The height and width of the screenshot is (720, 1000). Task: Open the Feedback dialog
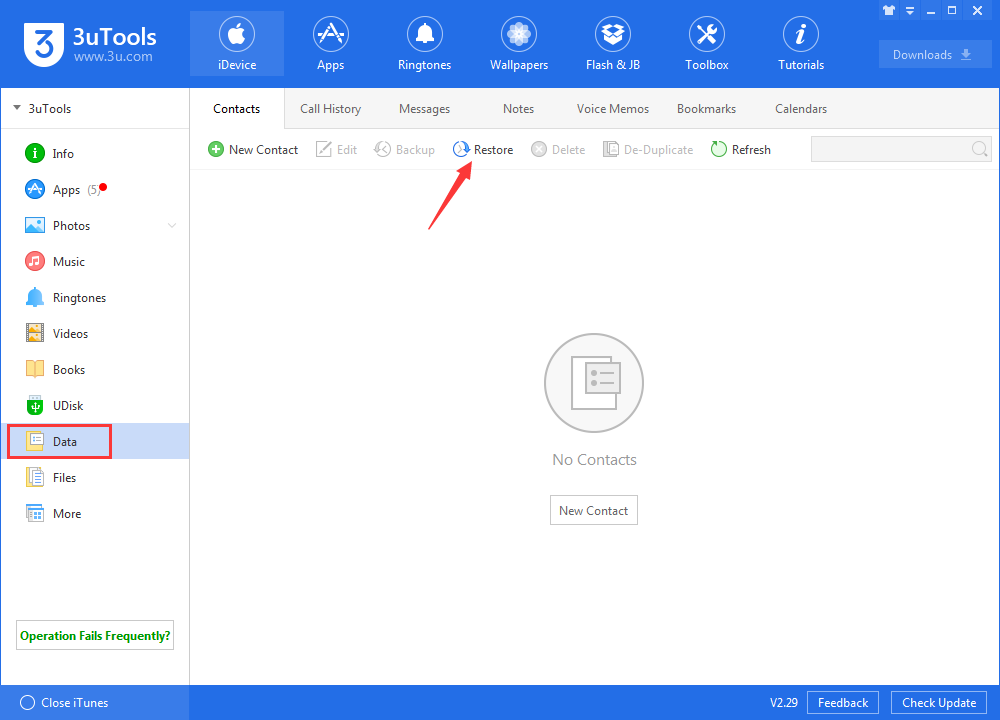point(842,702)
